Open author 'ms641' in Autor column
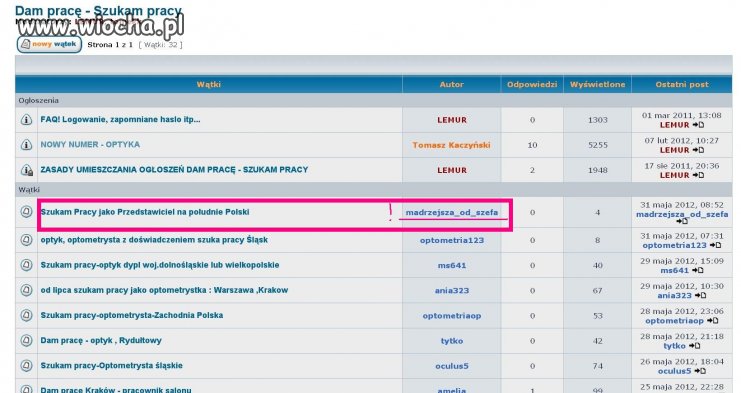The image size is (741, 393). (x=452, y=265)
